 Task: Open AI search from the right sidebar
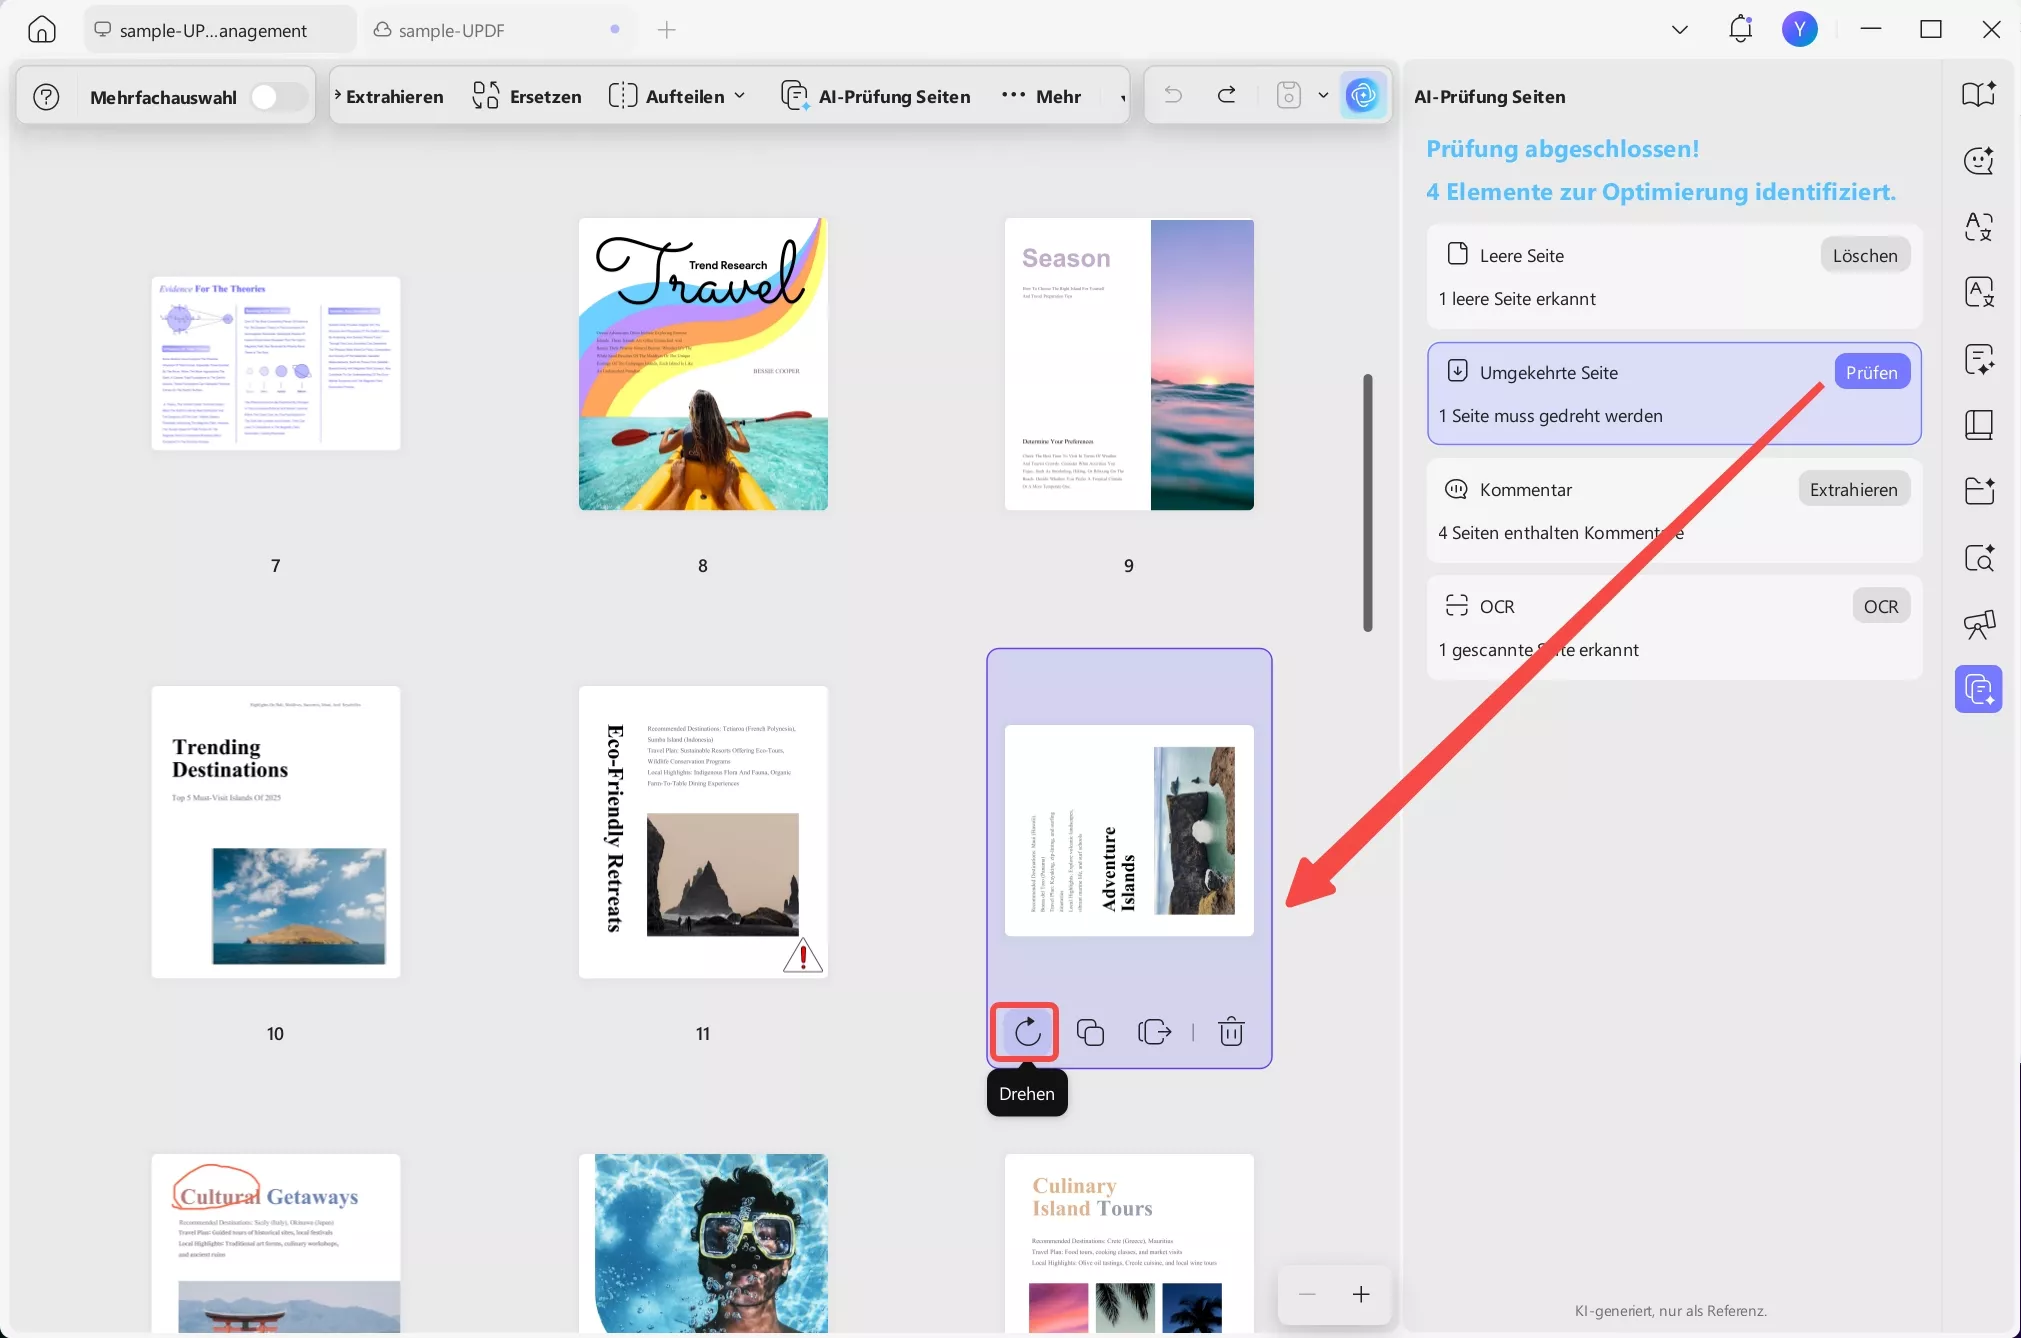pyautogui.click(x=1979, y=558)
